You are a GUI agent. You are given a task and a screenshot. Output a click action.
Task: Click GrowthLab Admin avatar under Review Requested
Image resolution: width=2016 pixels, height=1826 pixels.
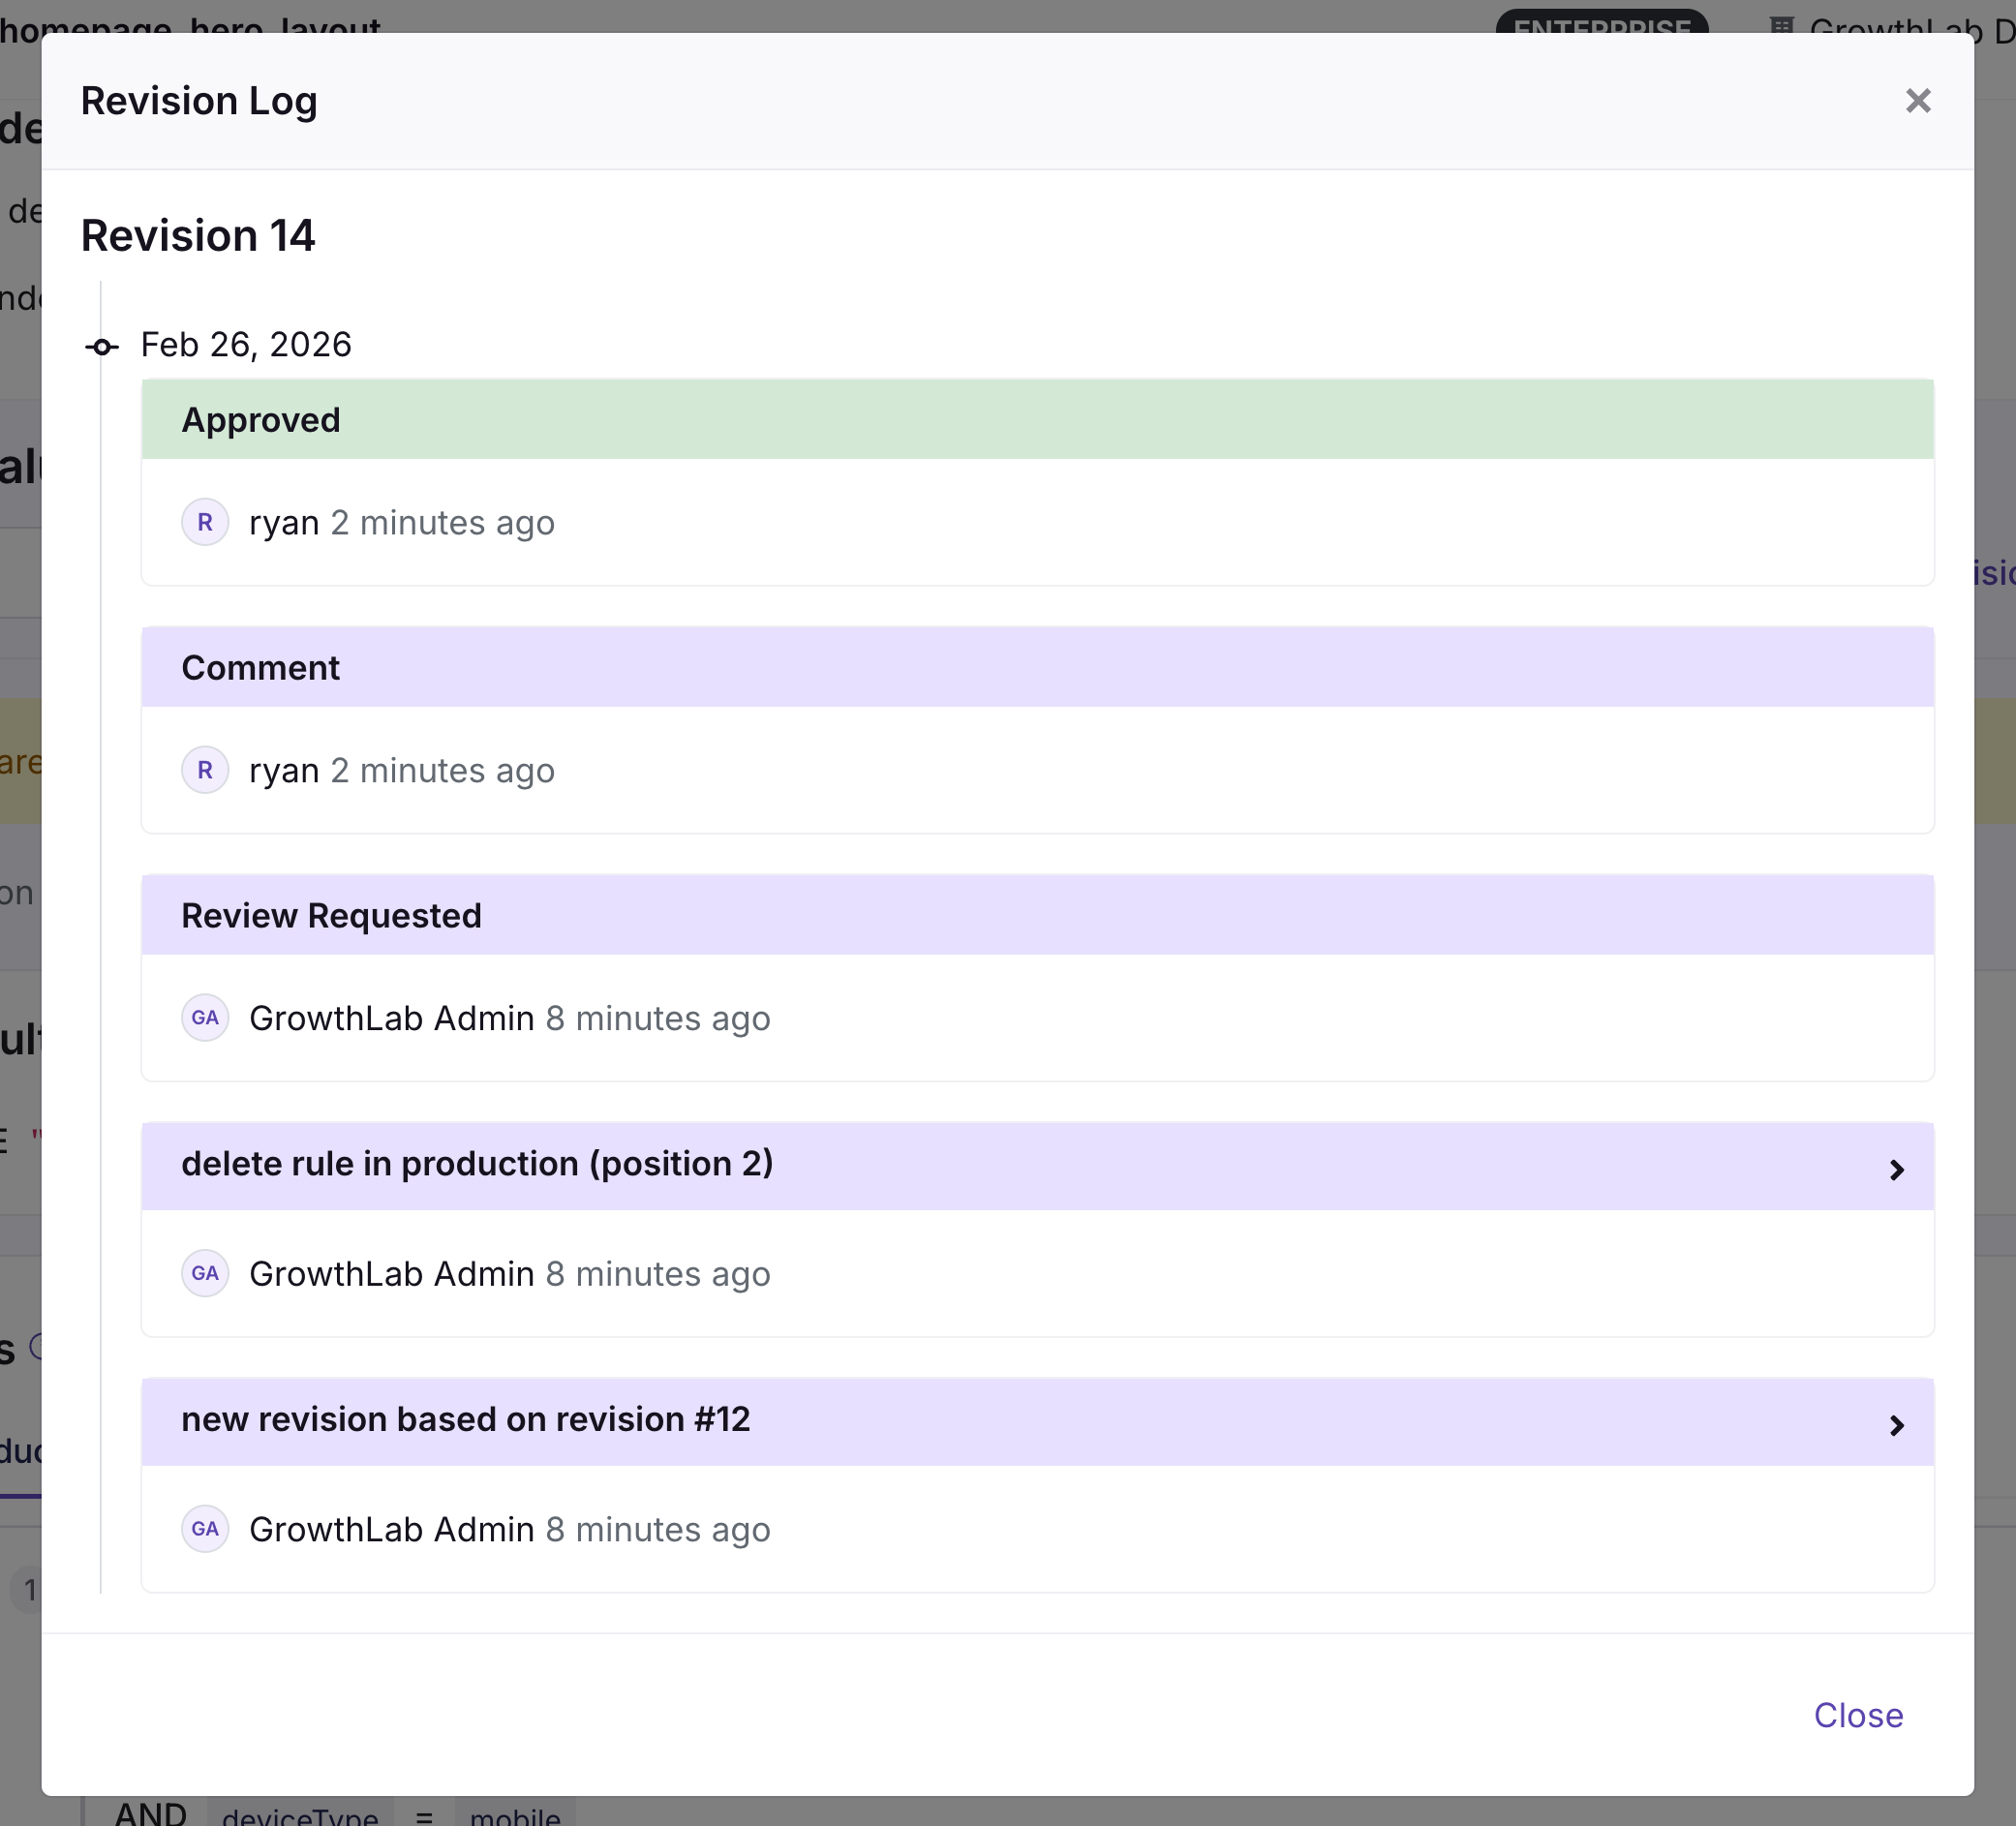pos(205,1017)
